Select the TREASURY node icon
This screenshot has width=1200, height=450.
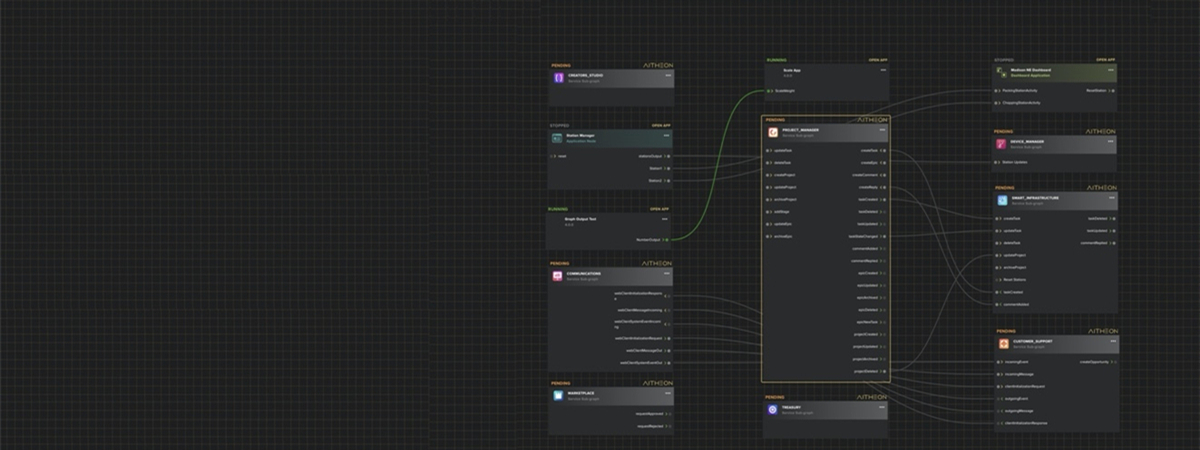pyautogui.click(x=773, y=410)
